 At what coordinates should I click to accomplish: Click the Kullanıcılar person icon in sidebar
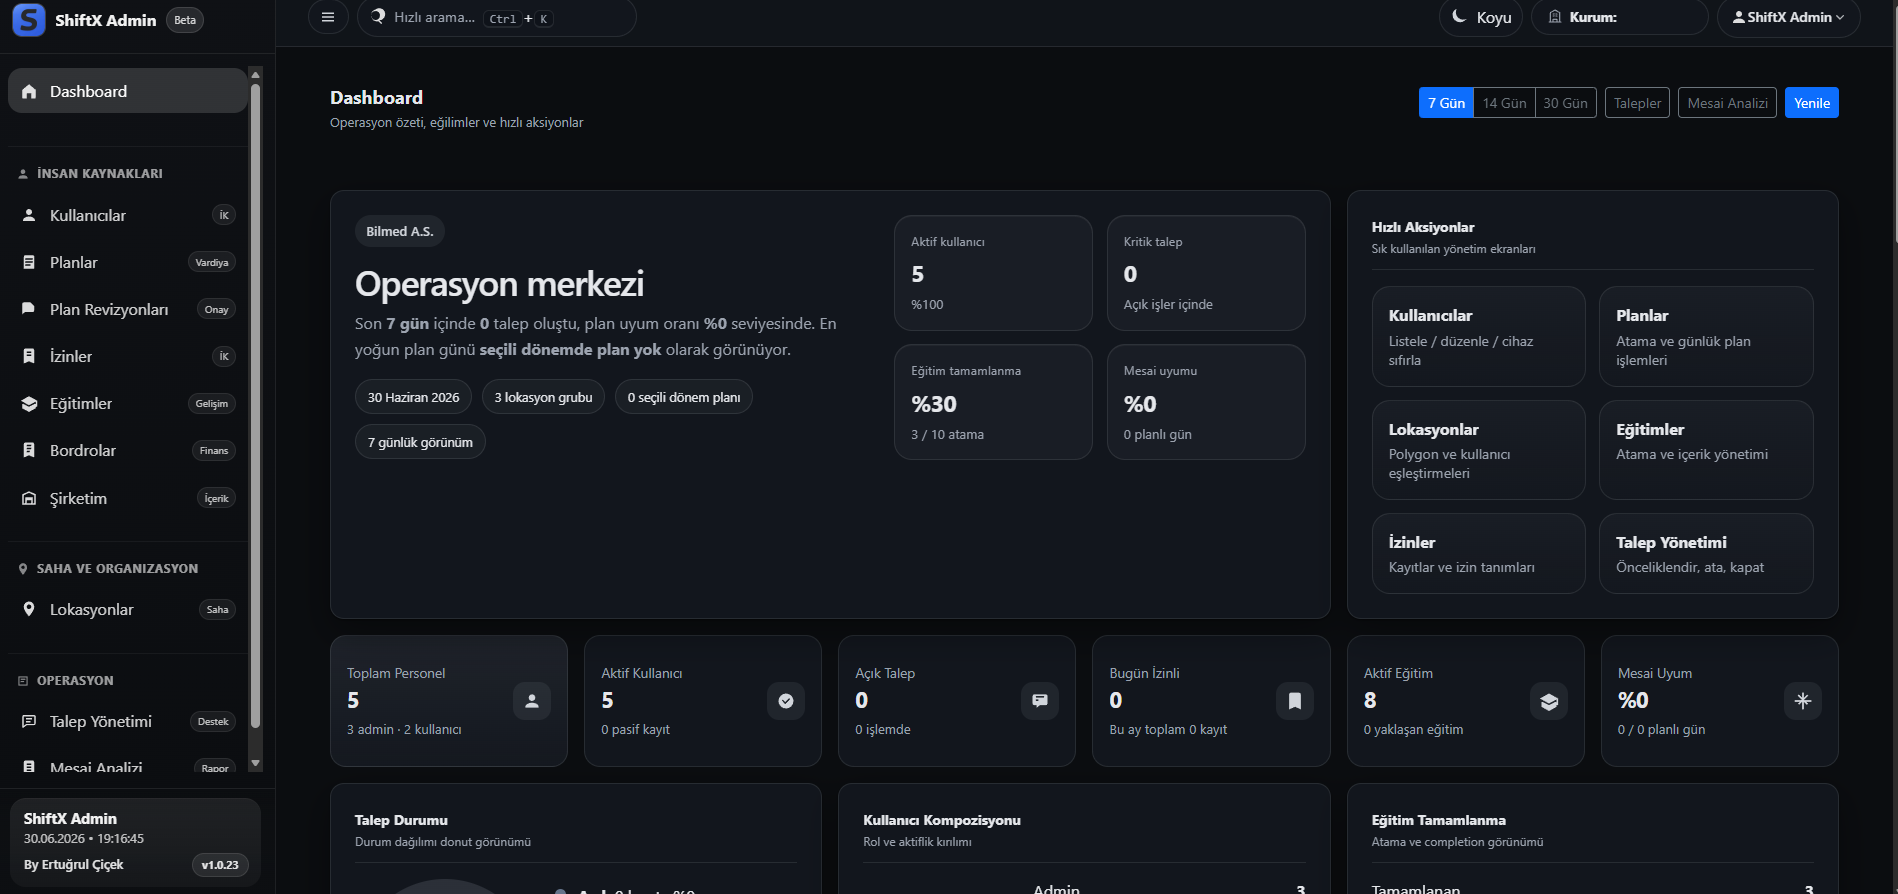[29, 215]
